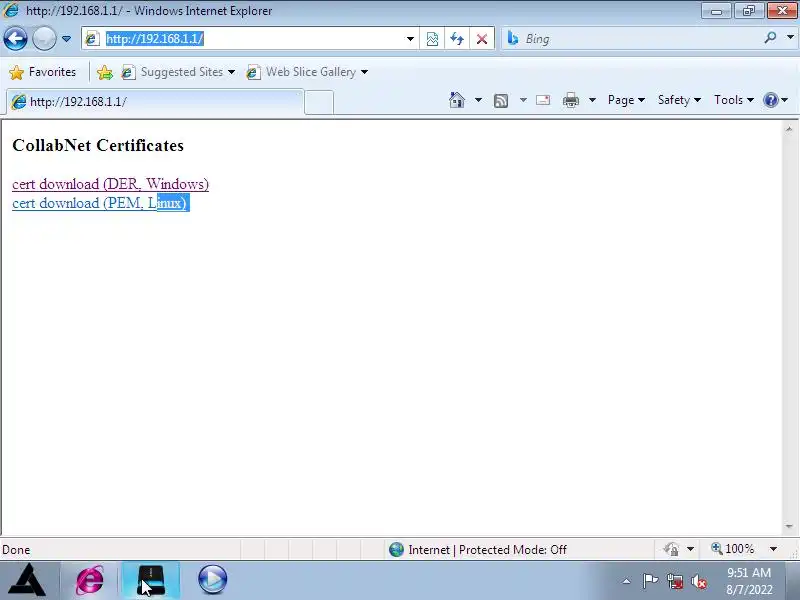Click the RSS Feeds icon
800x600 pixels.
click(x=501, y=101)
